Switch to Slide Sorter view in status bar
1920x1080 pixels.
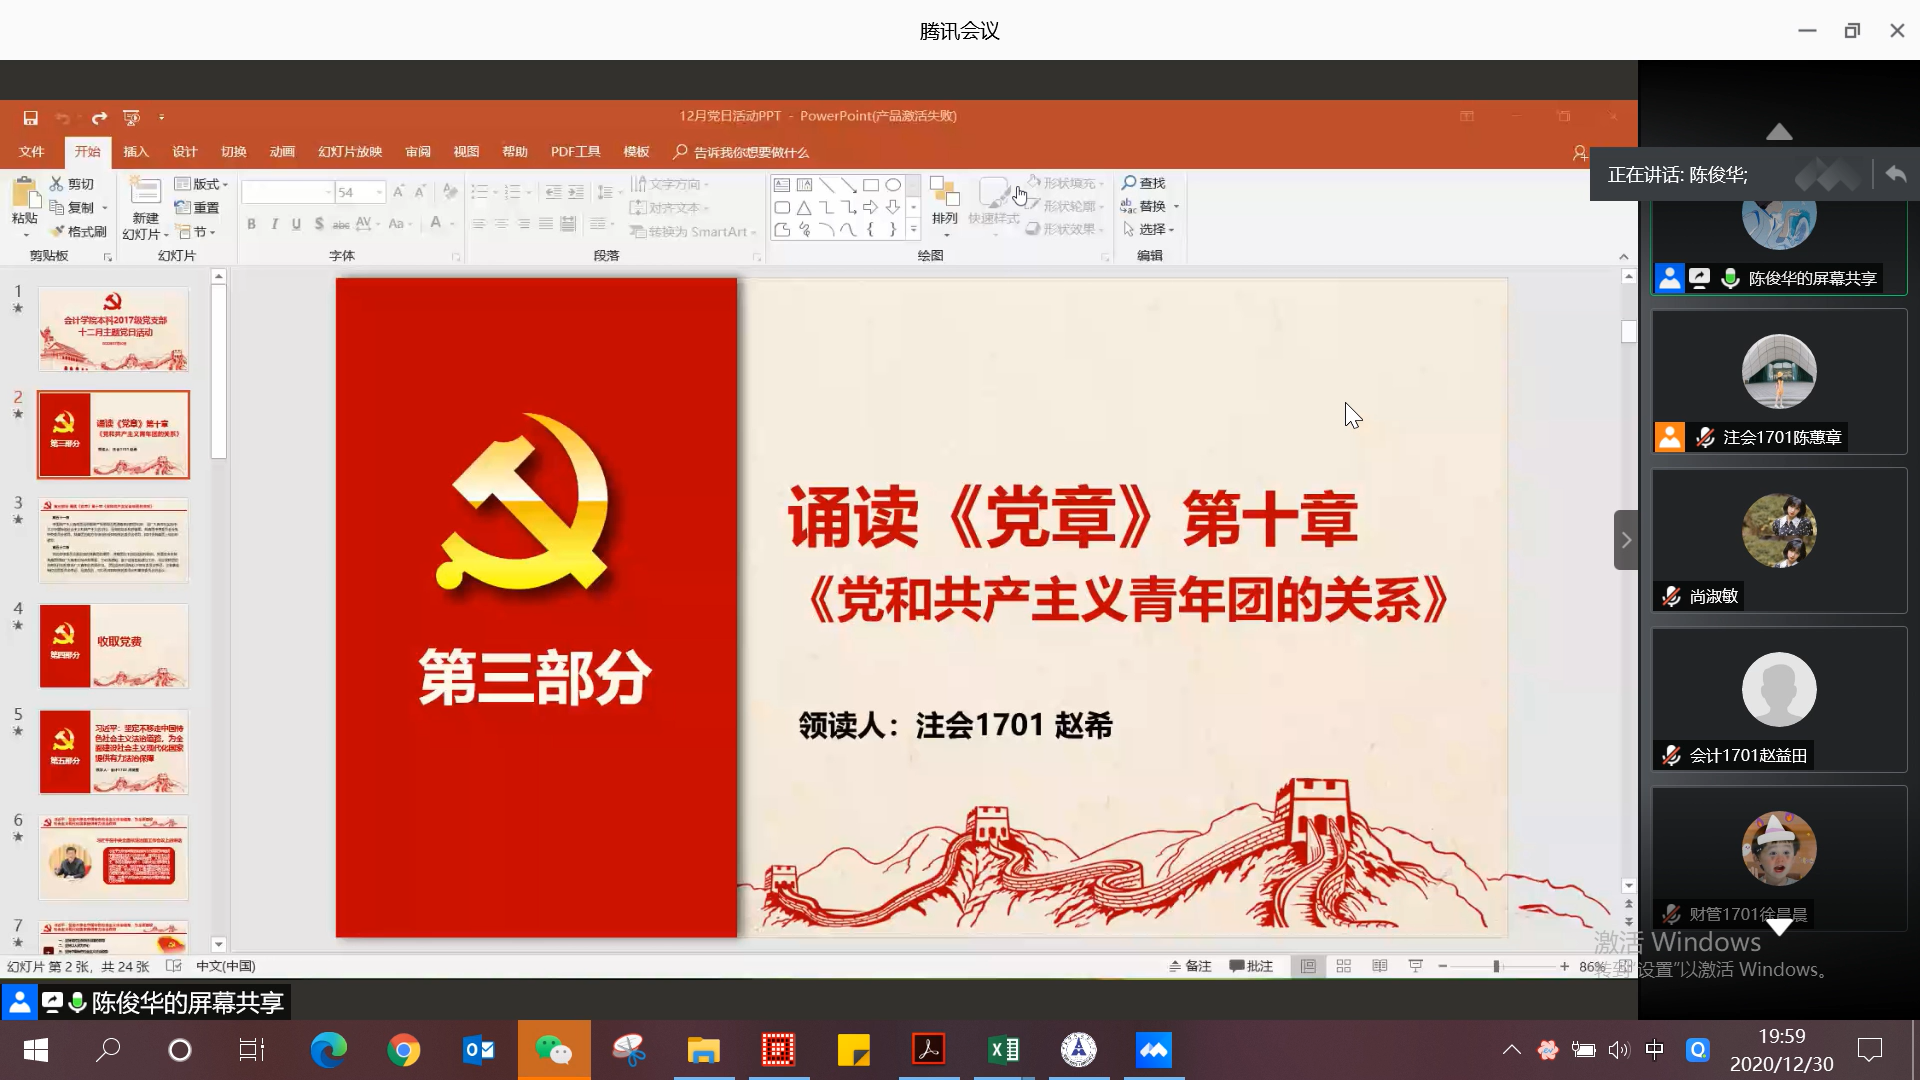click(x=1343, y=966)
